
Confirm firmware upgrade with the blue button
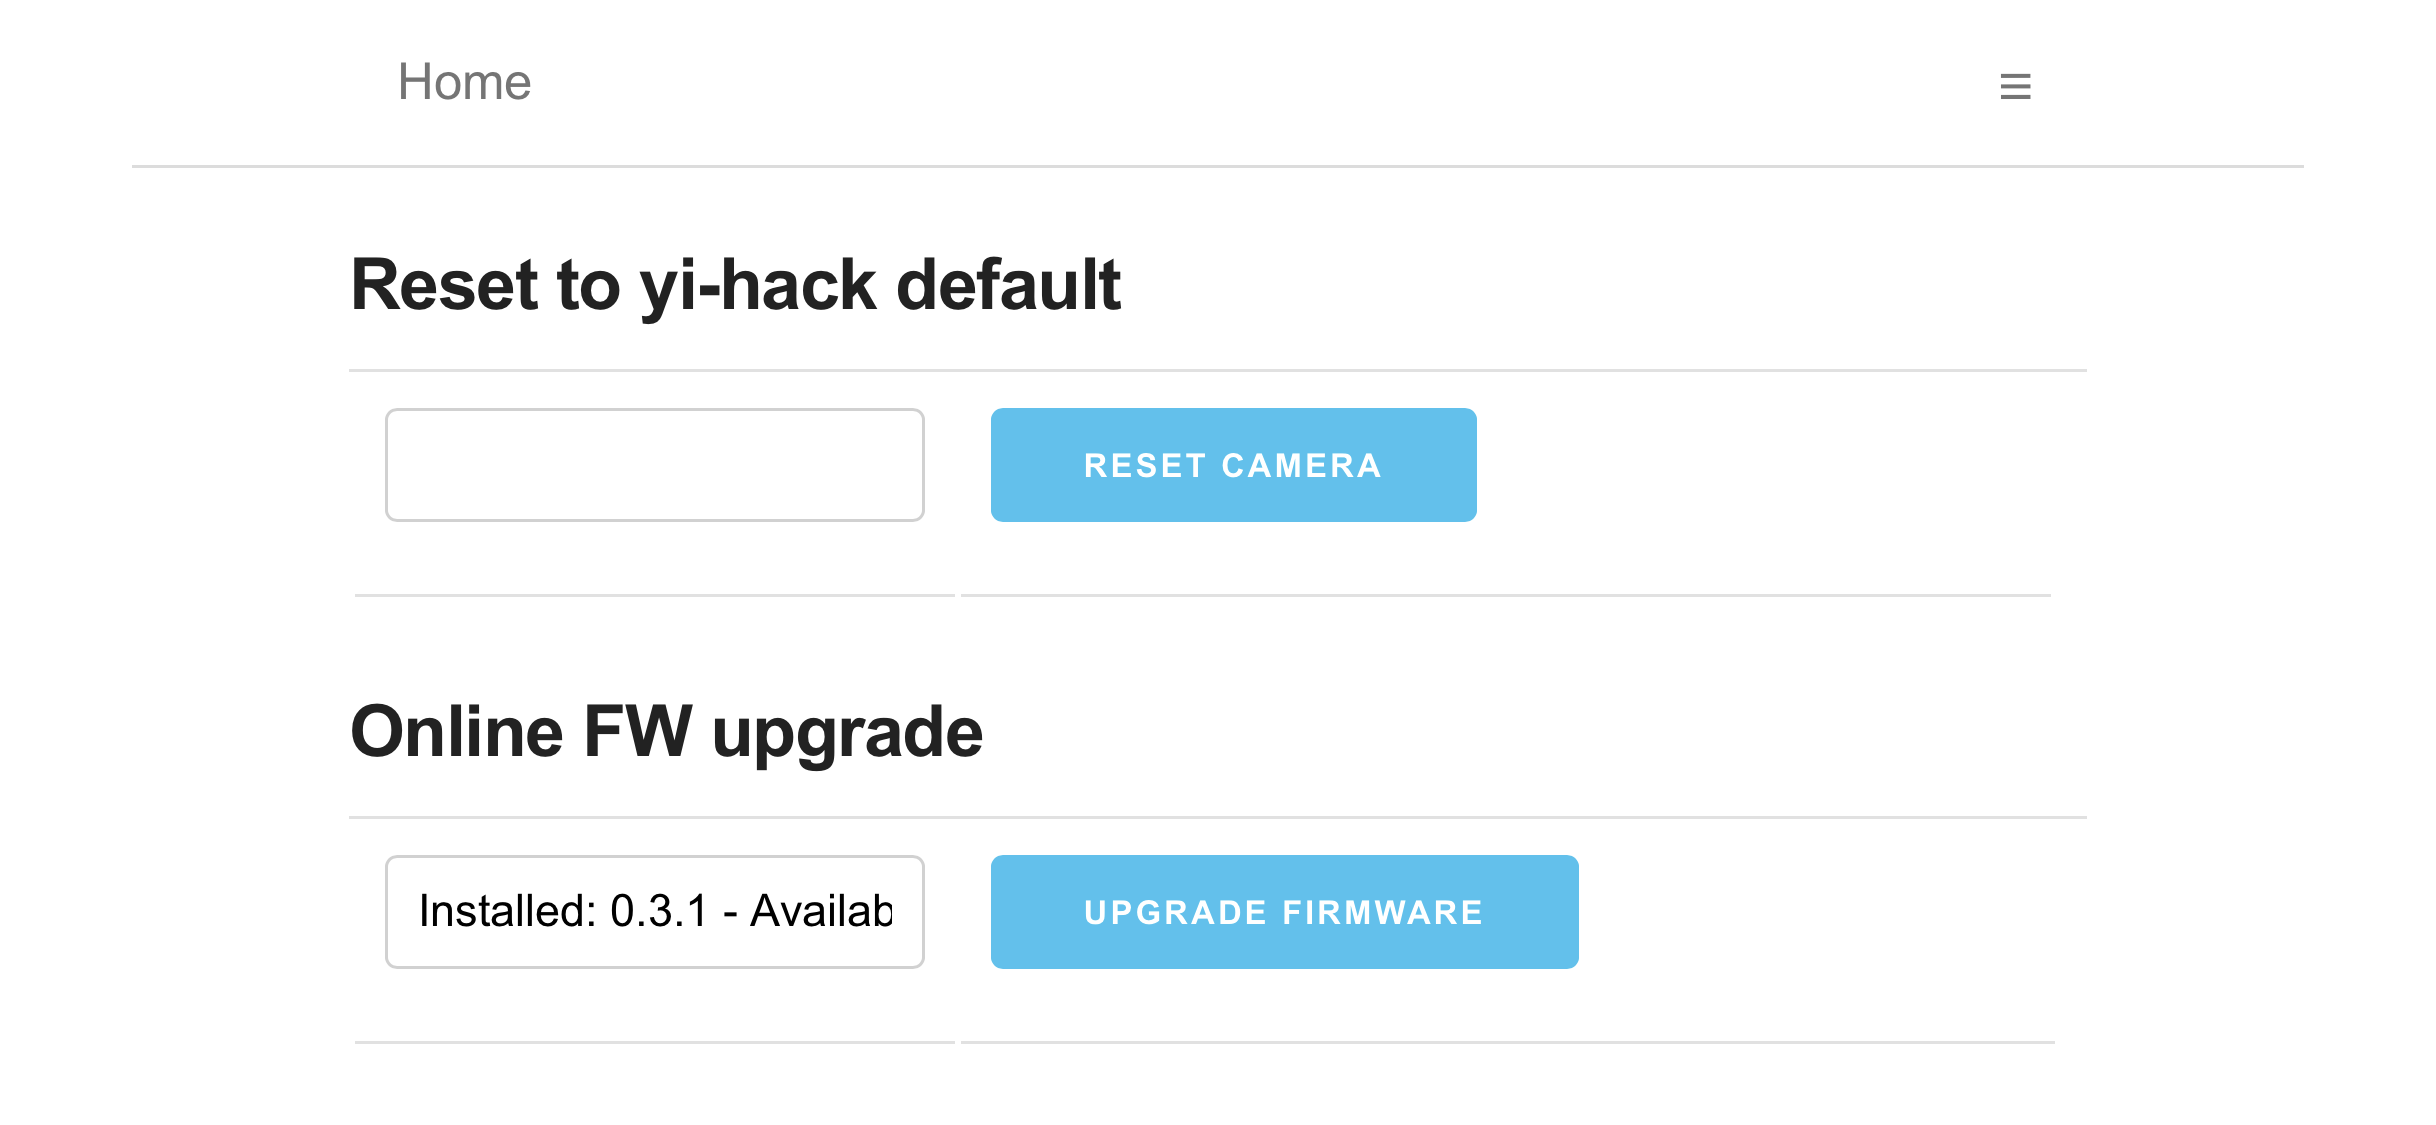1283,911
